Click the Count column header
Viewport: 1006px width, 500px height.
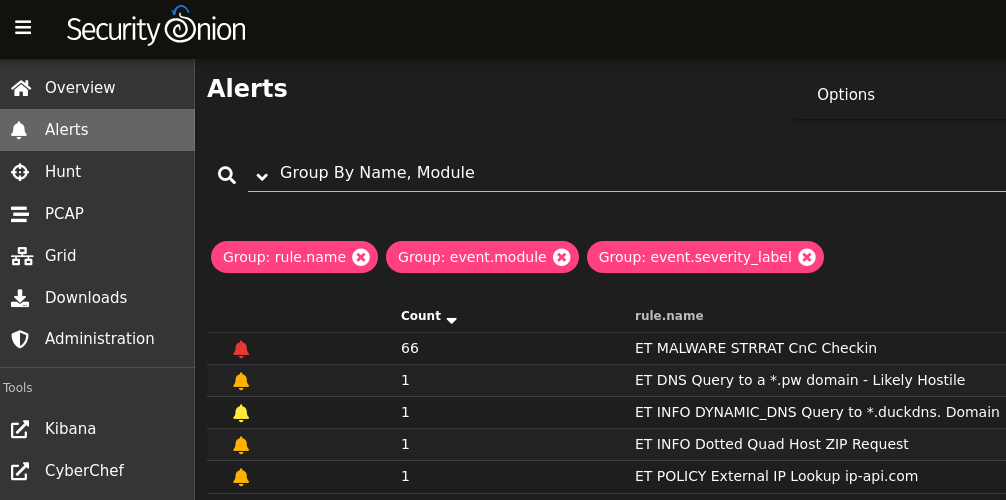coord(421,316)
